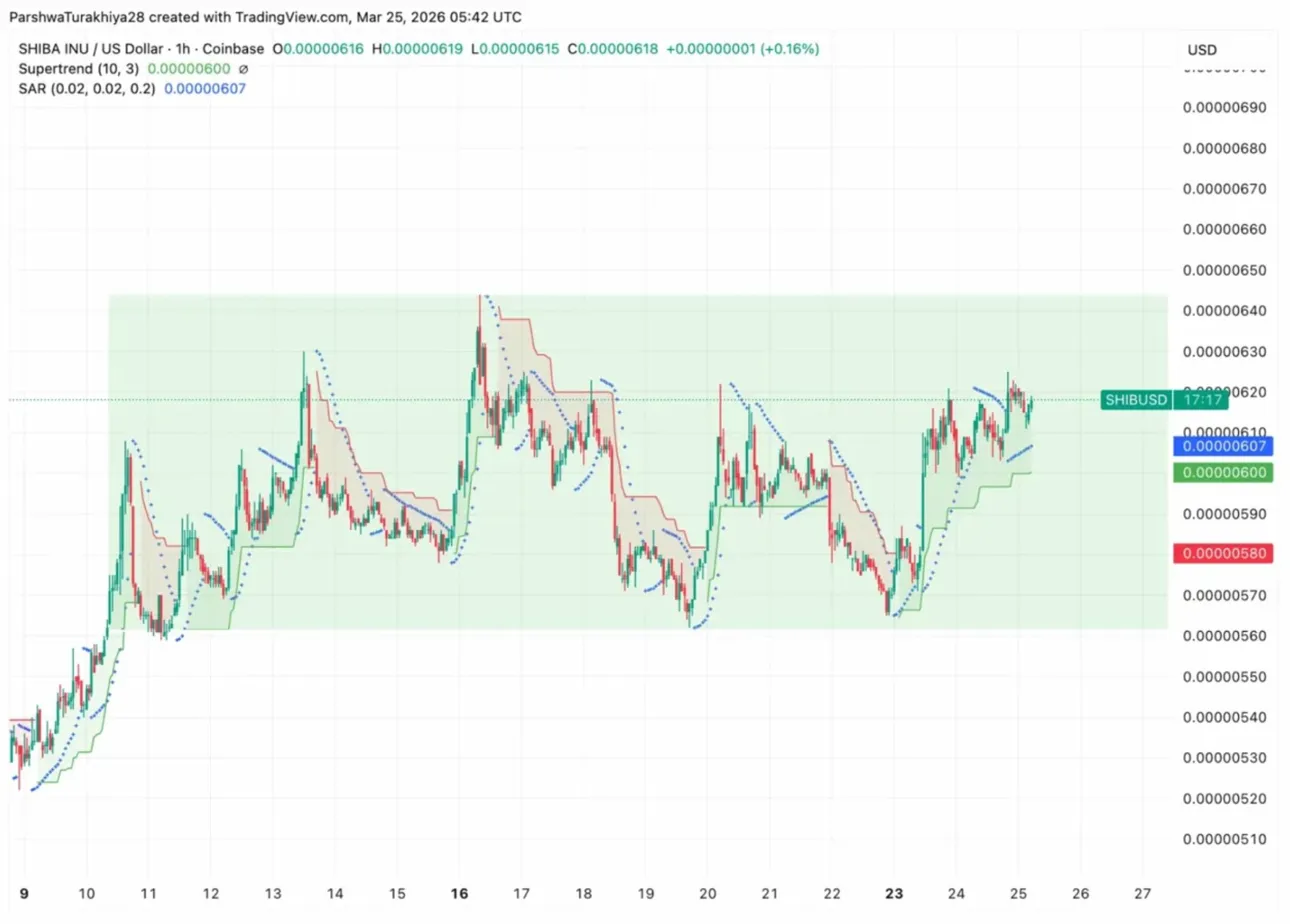Click the blue SAR price label 0.00000607

(x=1223, y=446)
